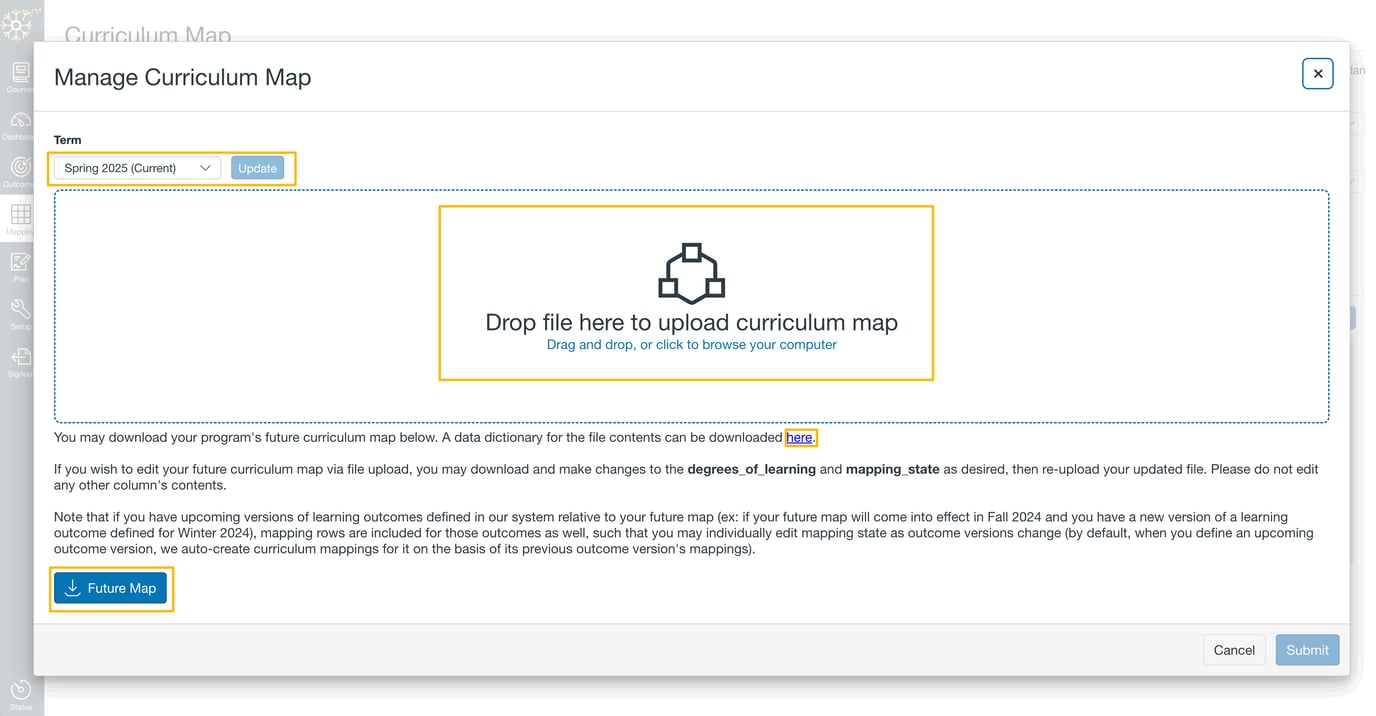
Task: Download the Future Map file
Action: pyautogui.click(x=111, y=588)
